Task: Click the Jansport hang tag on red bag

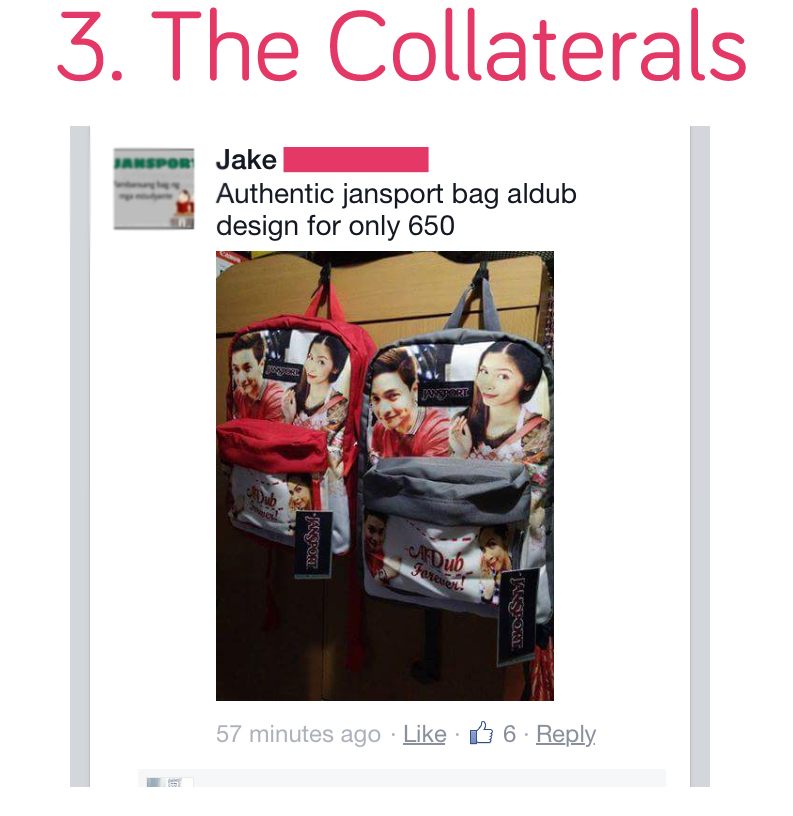Action: [x=313, y=544]
